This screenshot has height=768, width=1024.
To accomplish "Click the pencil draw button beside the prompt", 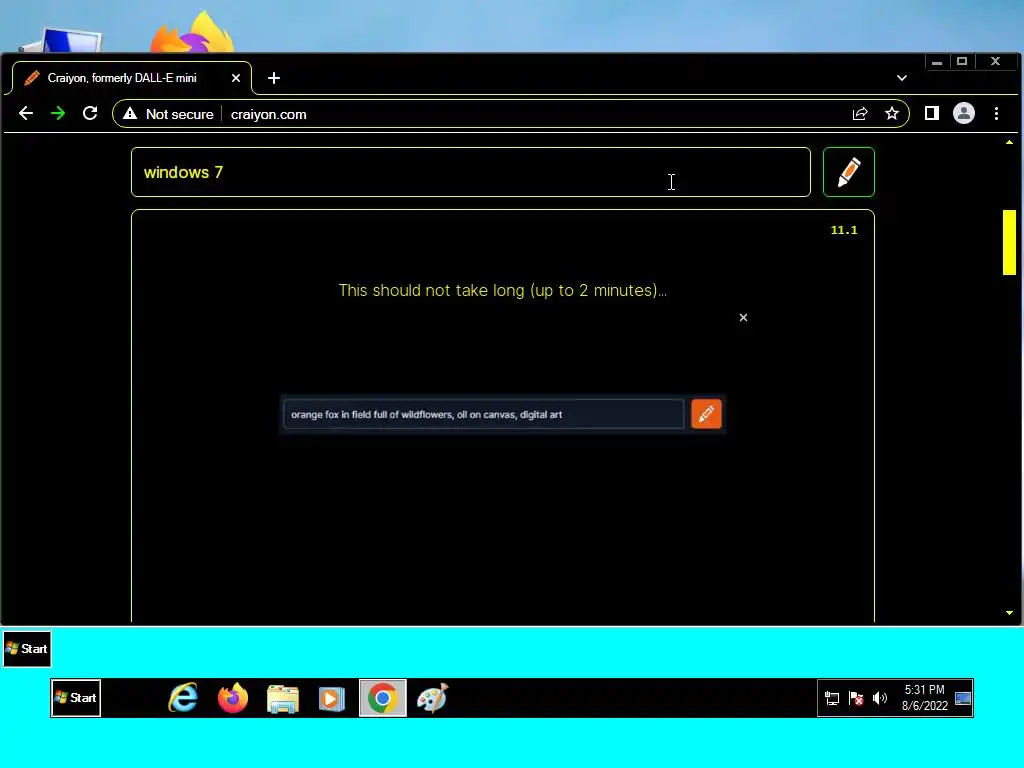I will coord(848,172).
